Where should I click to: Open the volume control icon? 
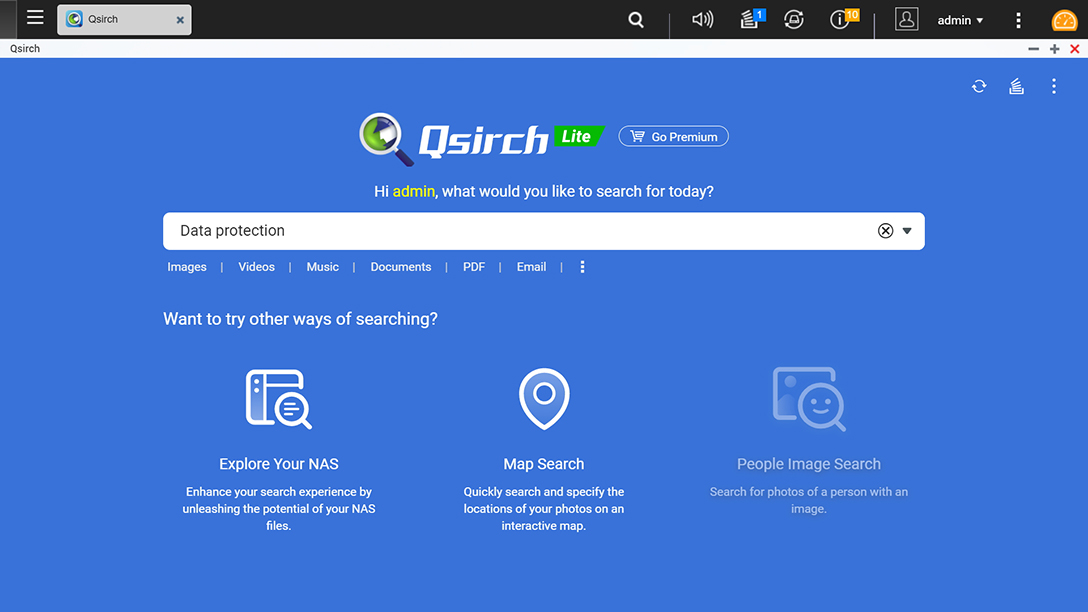pyautogui.click(x=702, y=20)
